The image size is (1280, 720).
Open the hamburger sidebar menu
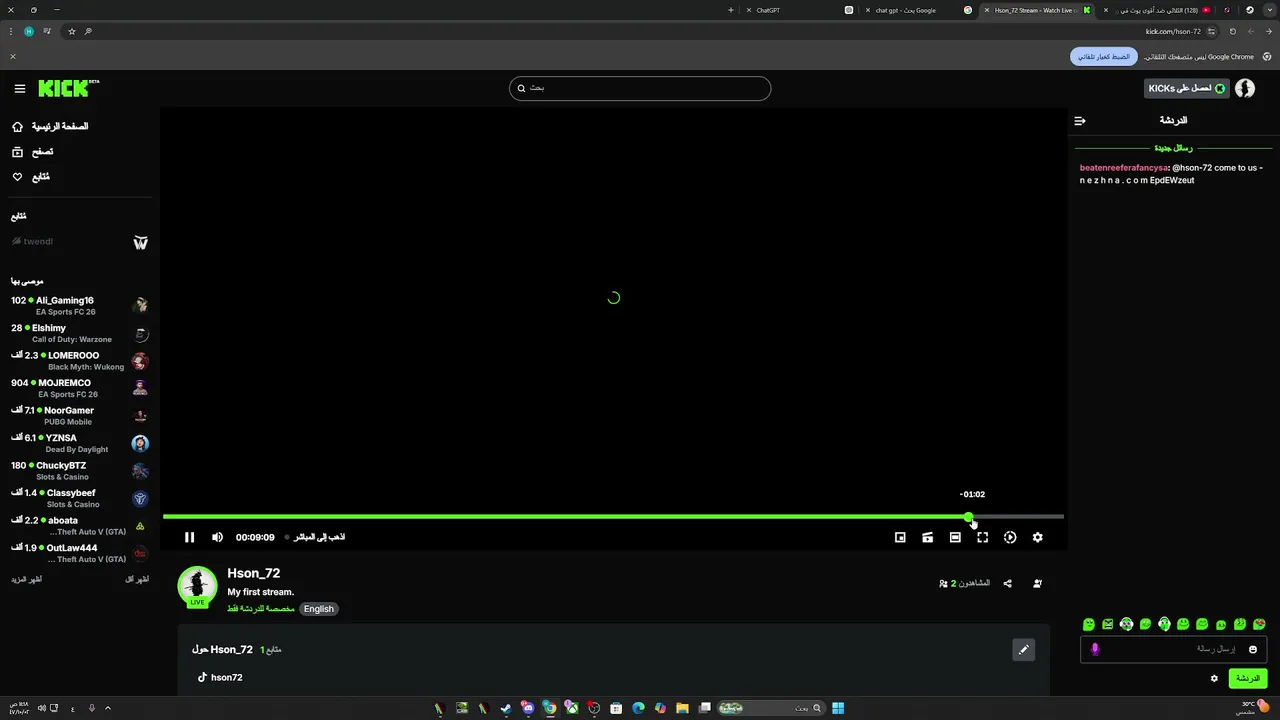click(x=20, y=89)
